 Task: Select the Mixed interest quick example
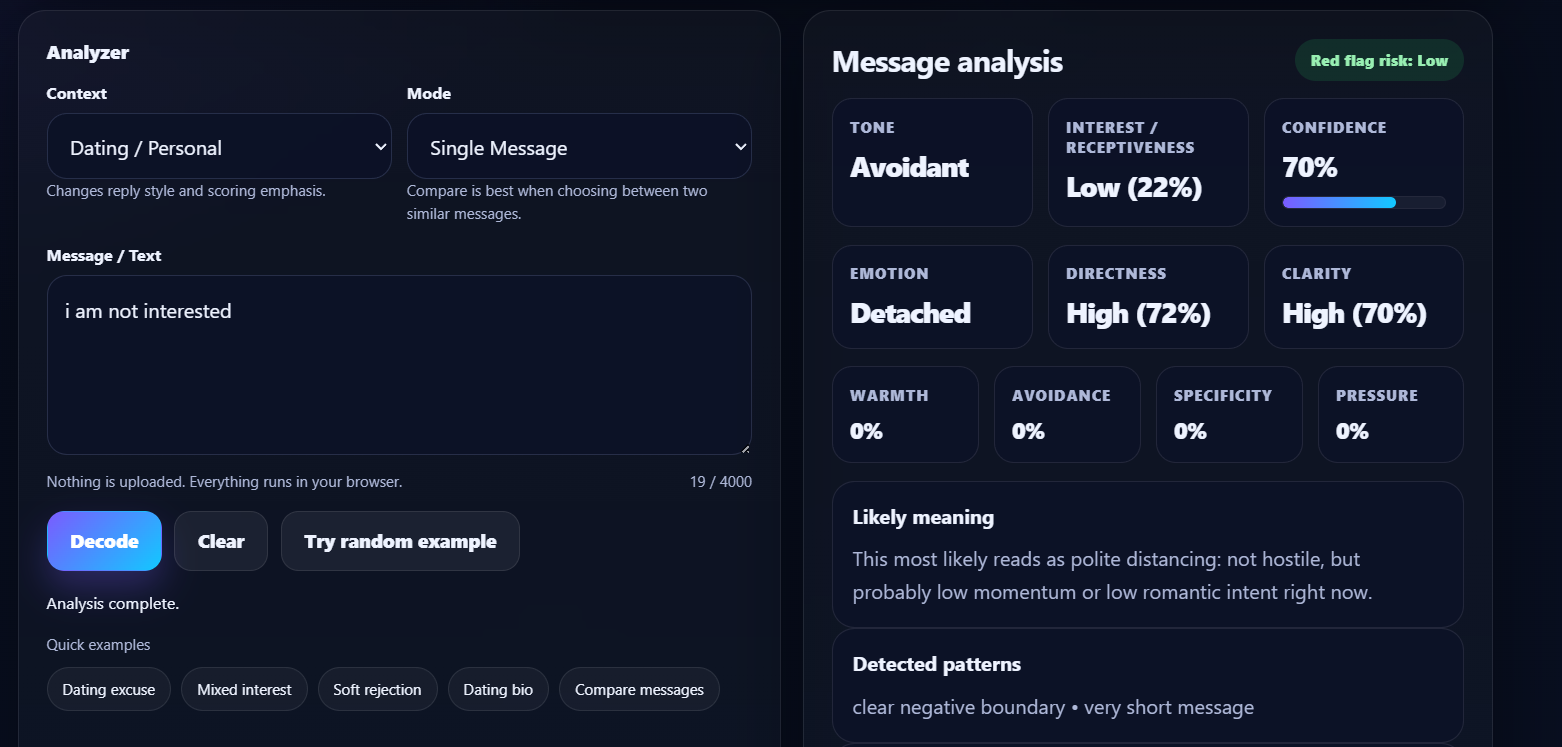tap(244, 688)
